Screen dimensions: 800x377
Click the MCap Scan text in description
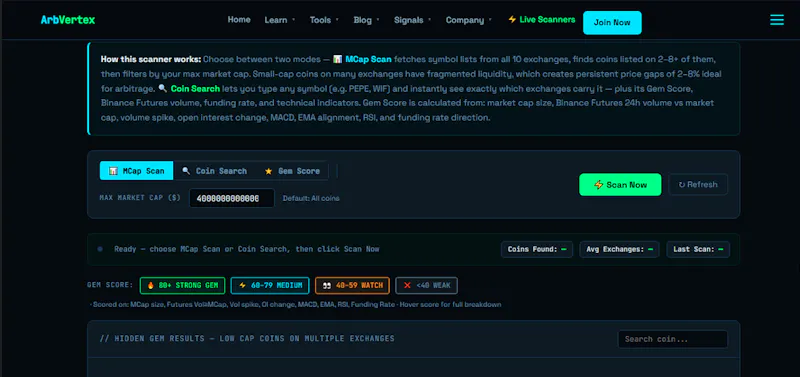coord(368,59)
